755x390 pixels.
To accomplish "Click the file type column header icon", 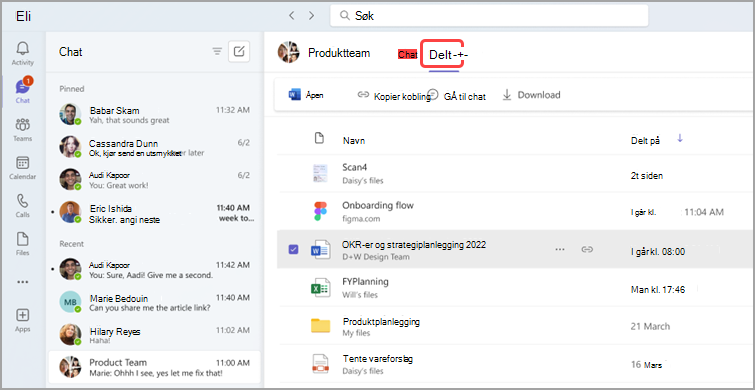I will point(318,139).
